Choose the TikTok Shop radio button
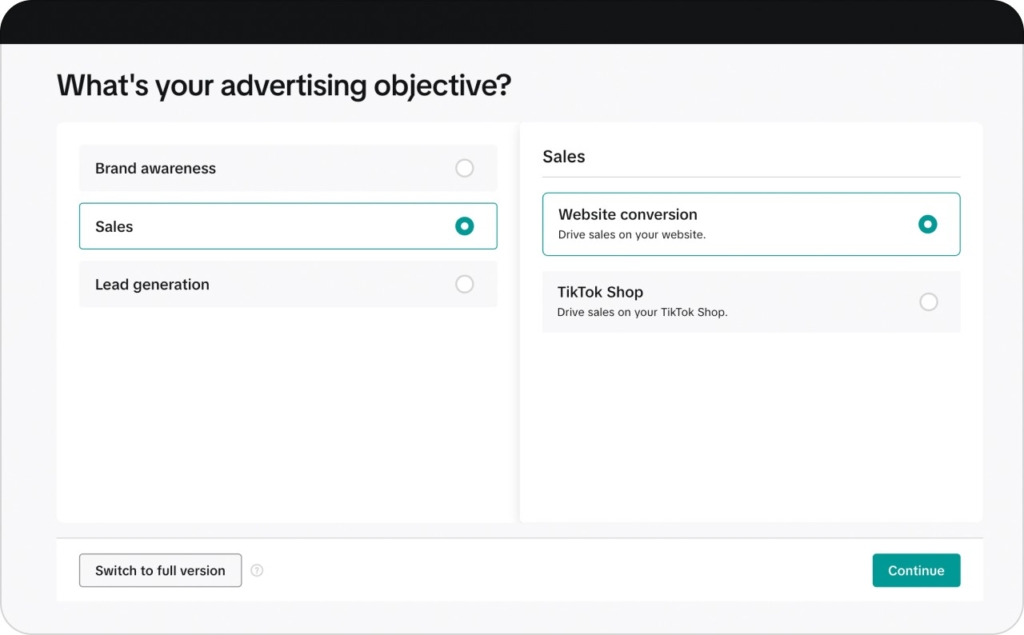The image size is (1024, 635). pyautogui.click(x=928, y=302)
